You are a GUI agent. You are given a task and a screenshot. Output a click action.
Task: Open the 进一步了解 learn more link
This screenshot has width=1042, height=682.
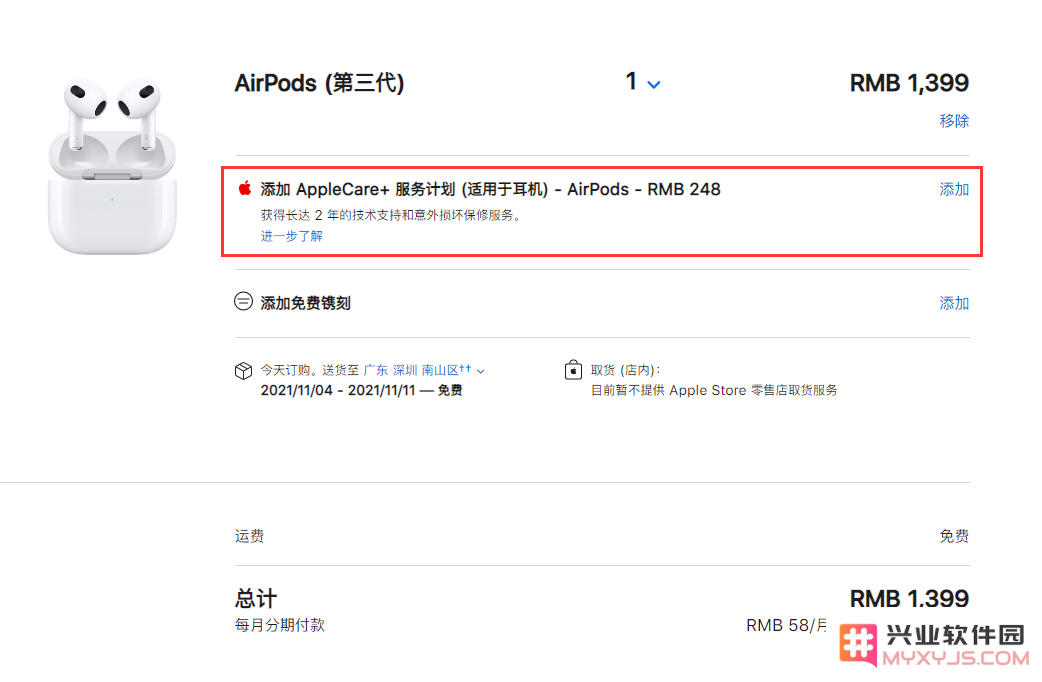(292, 236)
